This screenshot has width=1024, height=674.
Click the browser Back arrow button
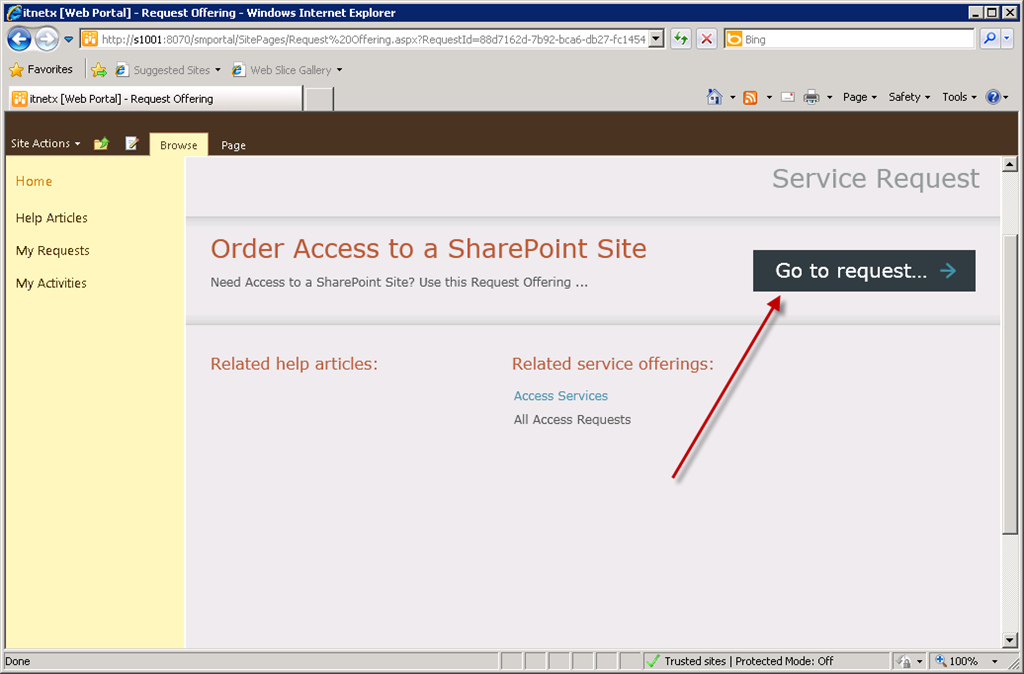(x=19, y=39)
